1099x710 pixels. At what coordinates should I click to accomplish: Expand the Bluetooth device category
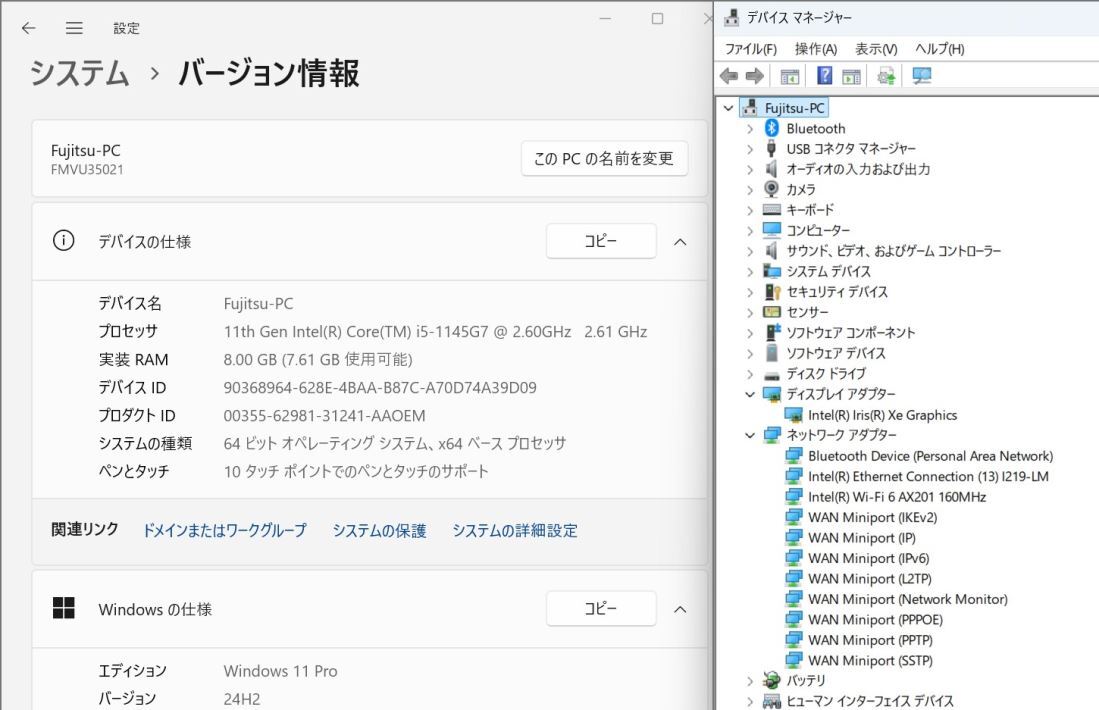tap(750, 128)
